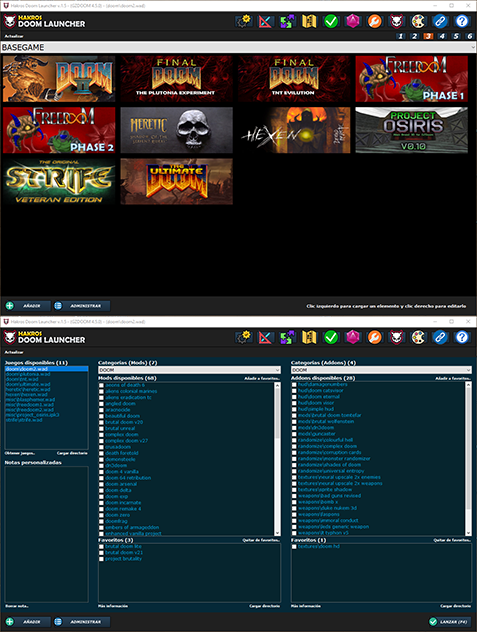Click the 'Borrar nota..' link
Screen dimensions: 477x632
[x=17, y=606]
